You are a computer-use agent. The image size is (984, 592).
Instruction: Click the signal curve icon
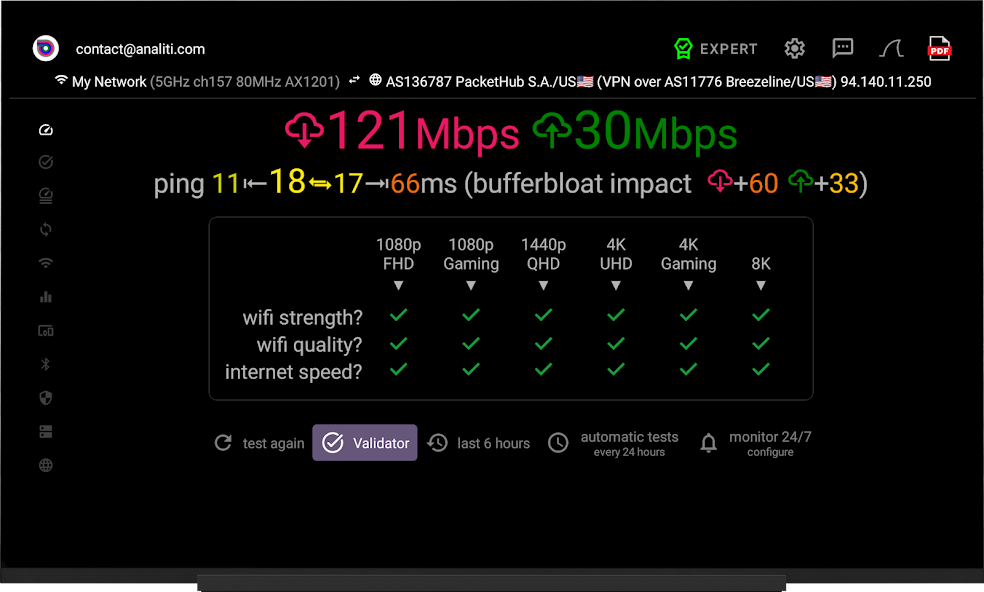(x=891, y=48)
